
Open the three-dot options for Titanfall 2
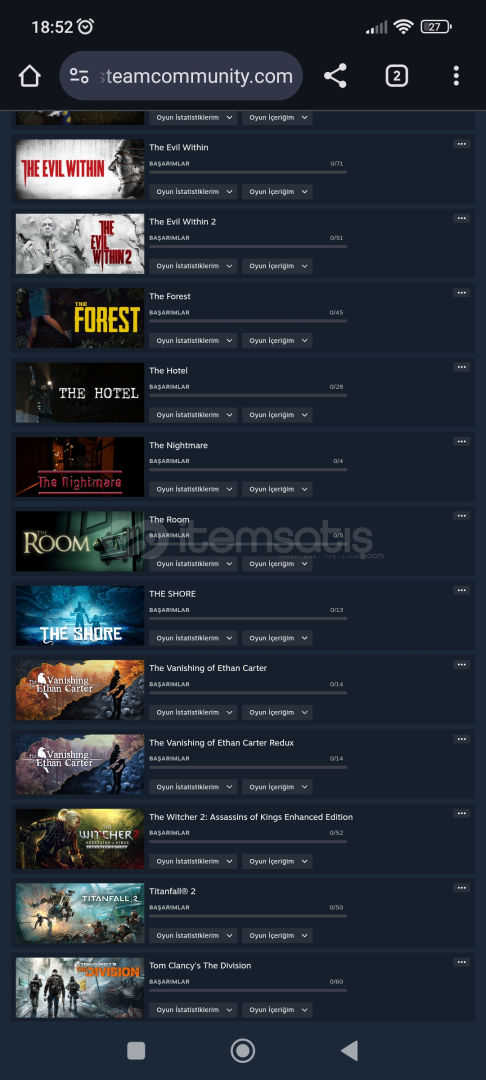coord(461,888)
